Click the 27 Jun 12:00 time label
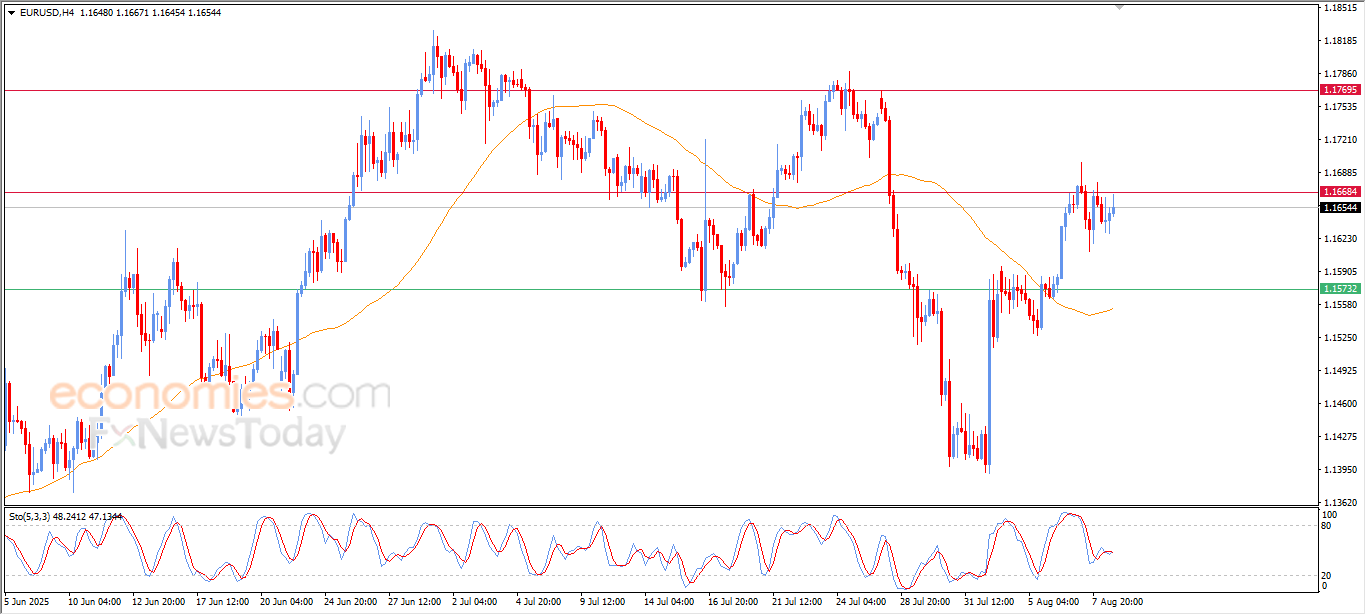This screenshot has width=1366, height=615. (414, 602)
